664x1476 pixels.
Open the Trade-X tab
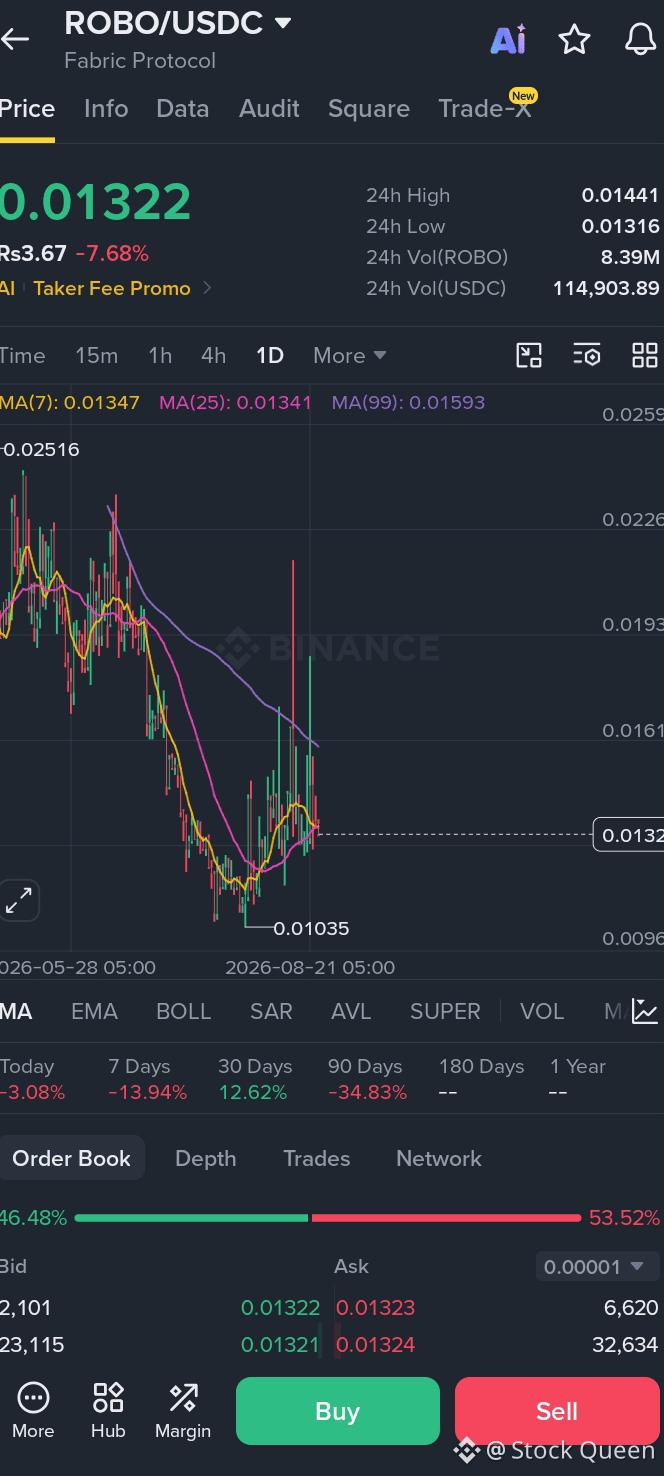[485, 108]
